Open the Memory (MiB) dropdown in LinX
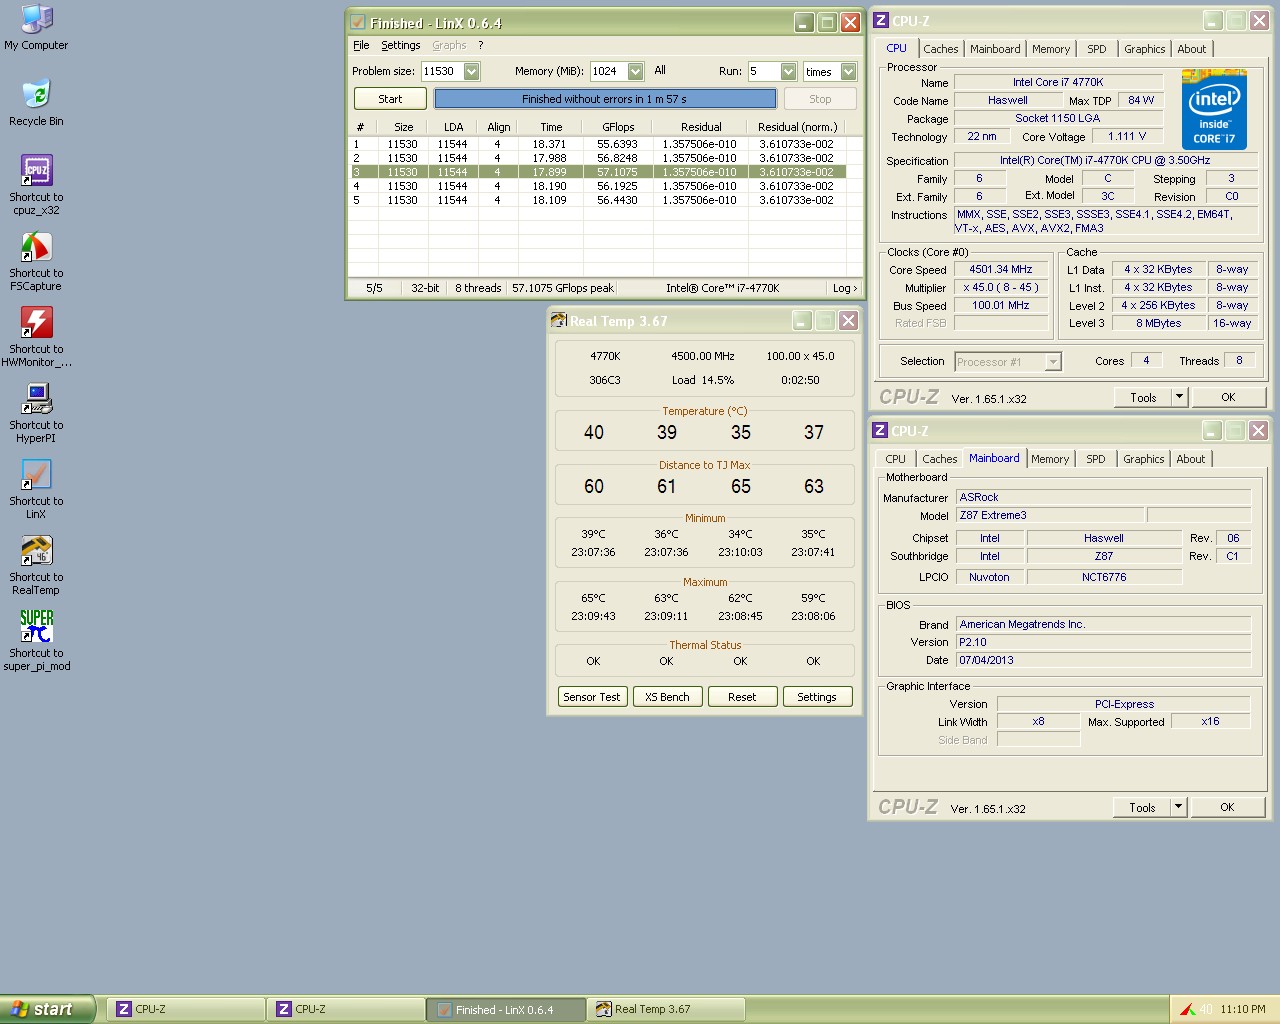 (636, 71)
